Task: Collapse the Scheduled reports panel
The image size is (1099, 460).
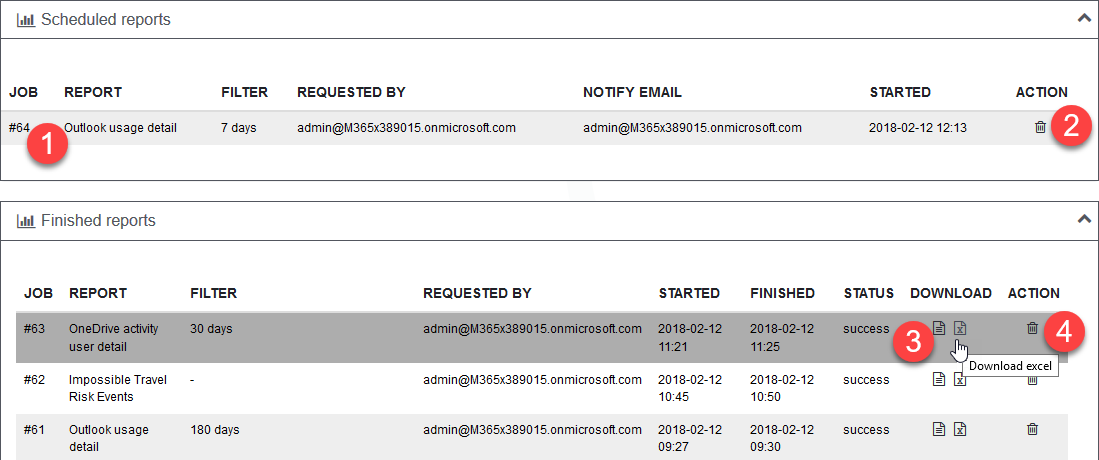Action: click(1083, 17)
